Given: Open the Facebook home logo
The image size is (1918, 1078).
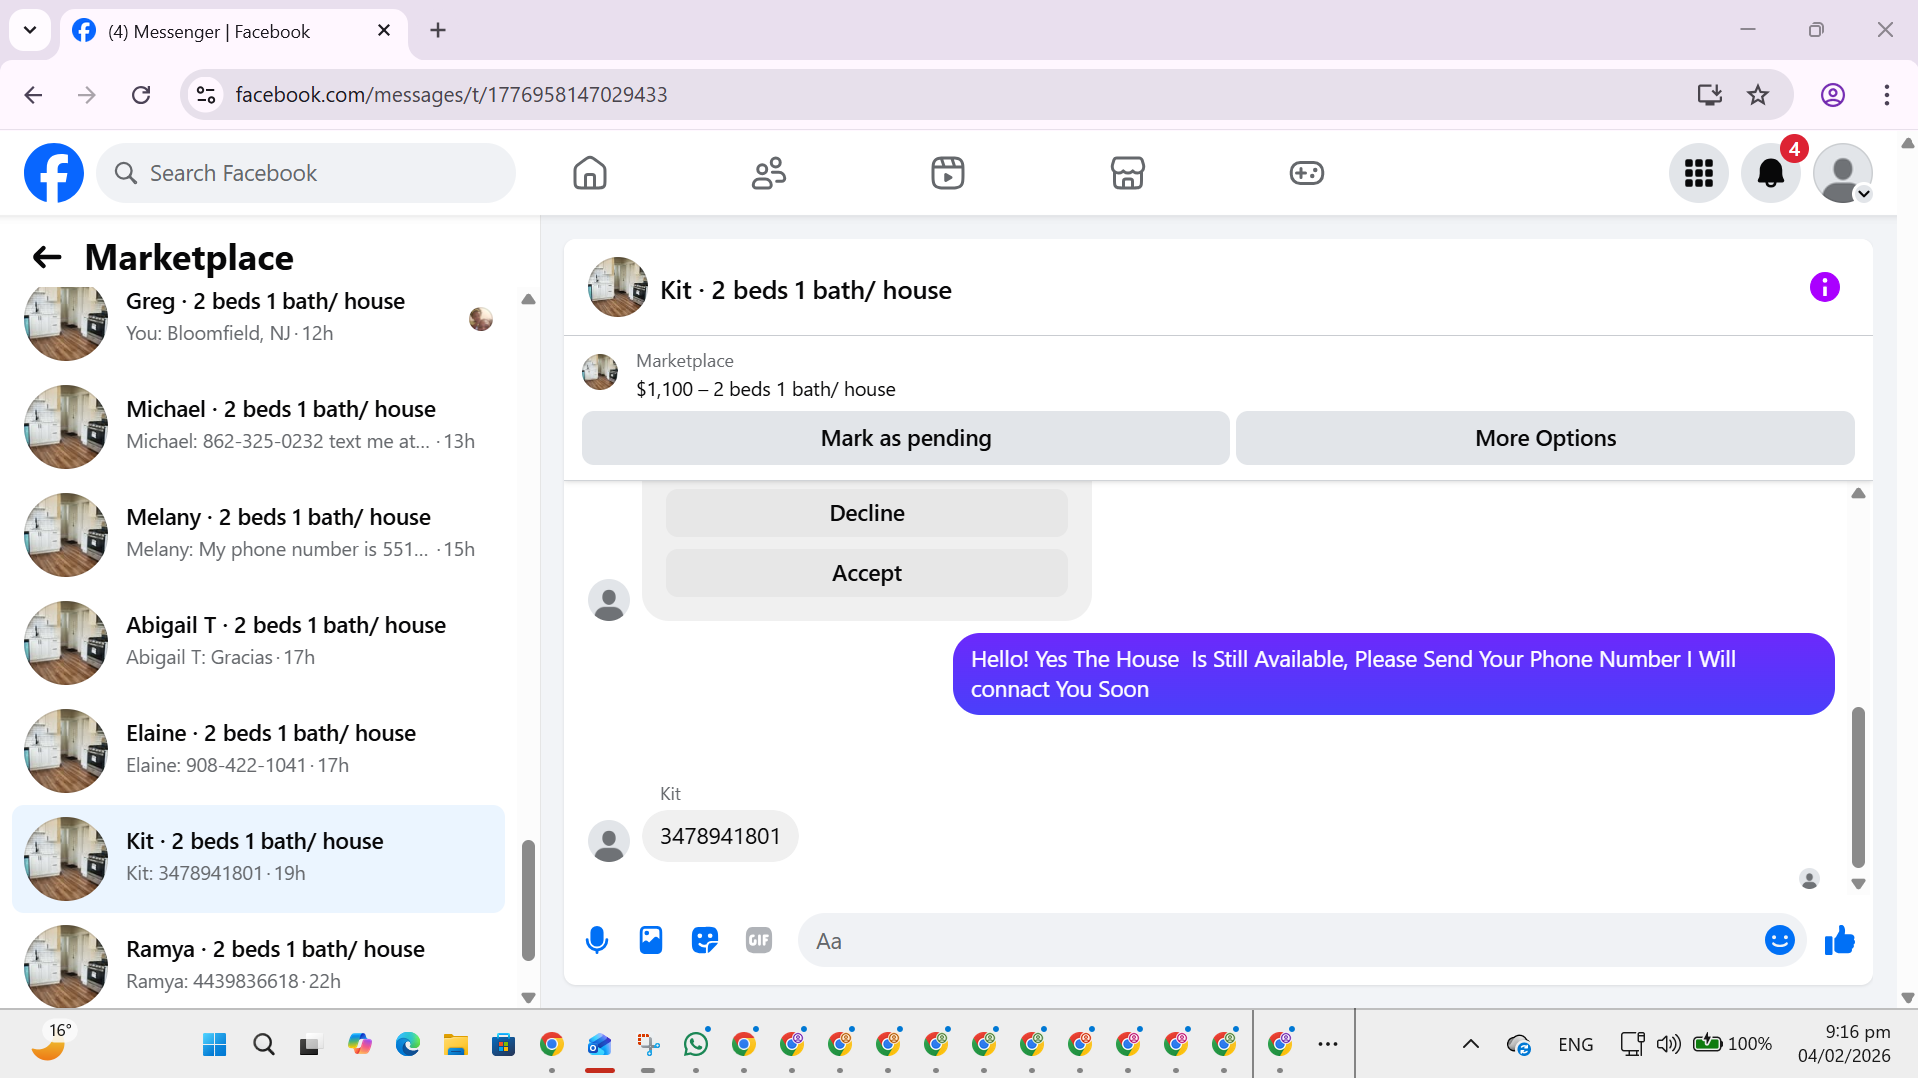Looking at the screenshot, I should click(x=54, y=173).
